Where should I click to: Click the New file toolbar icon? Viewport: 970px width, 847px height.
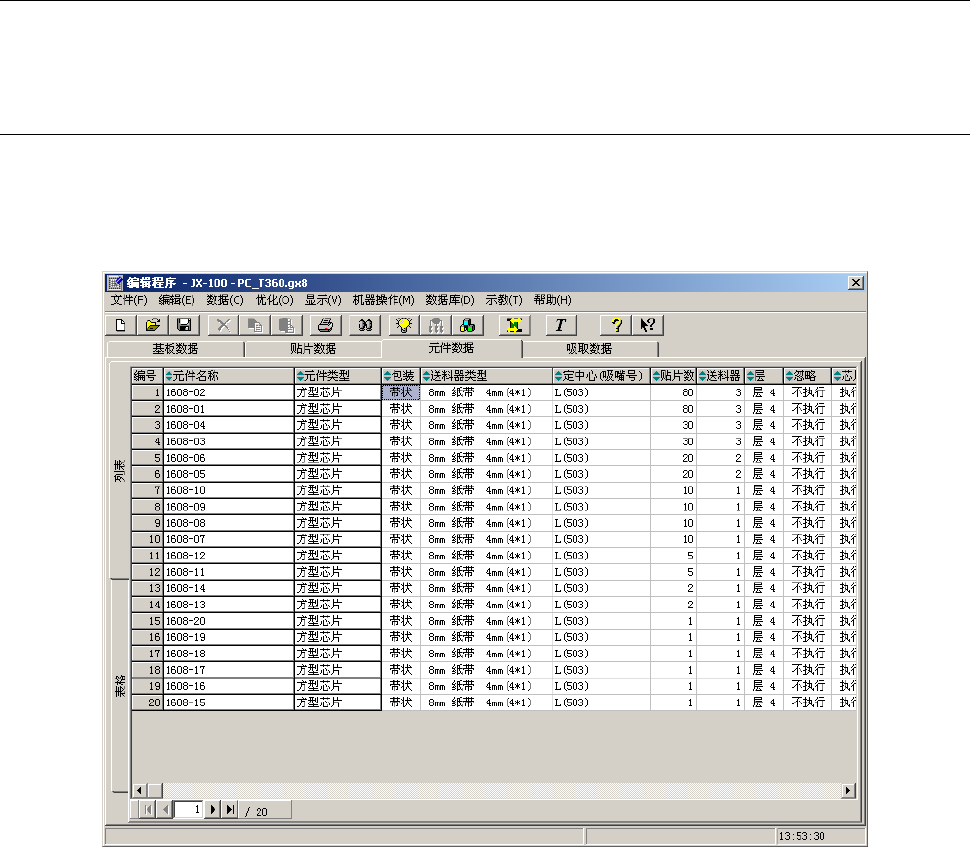coord(121,325)
